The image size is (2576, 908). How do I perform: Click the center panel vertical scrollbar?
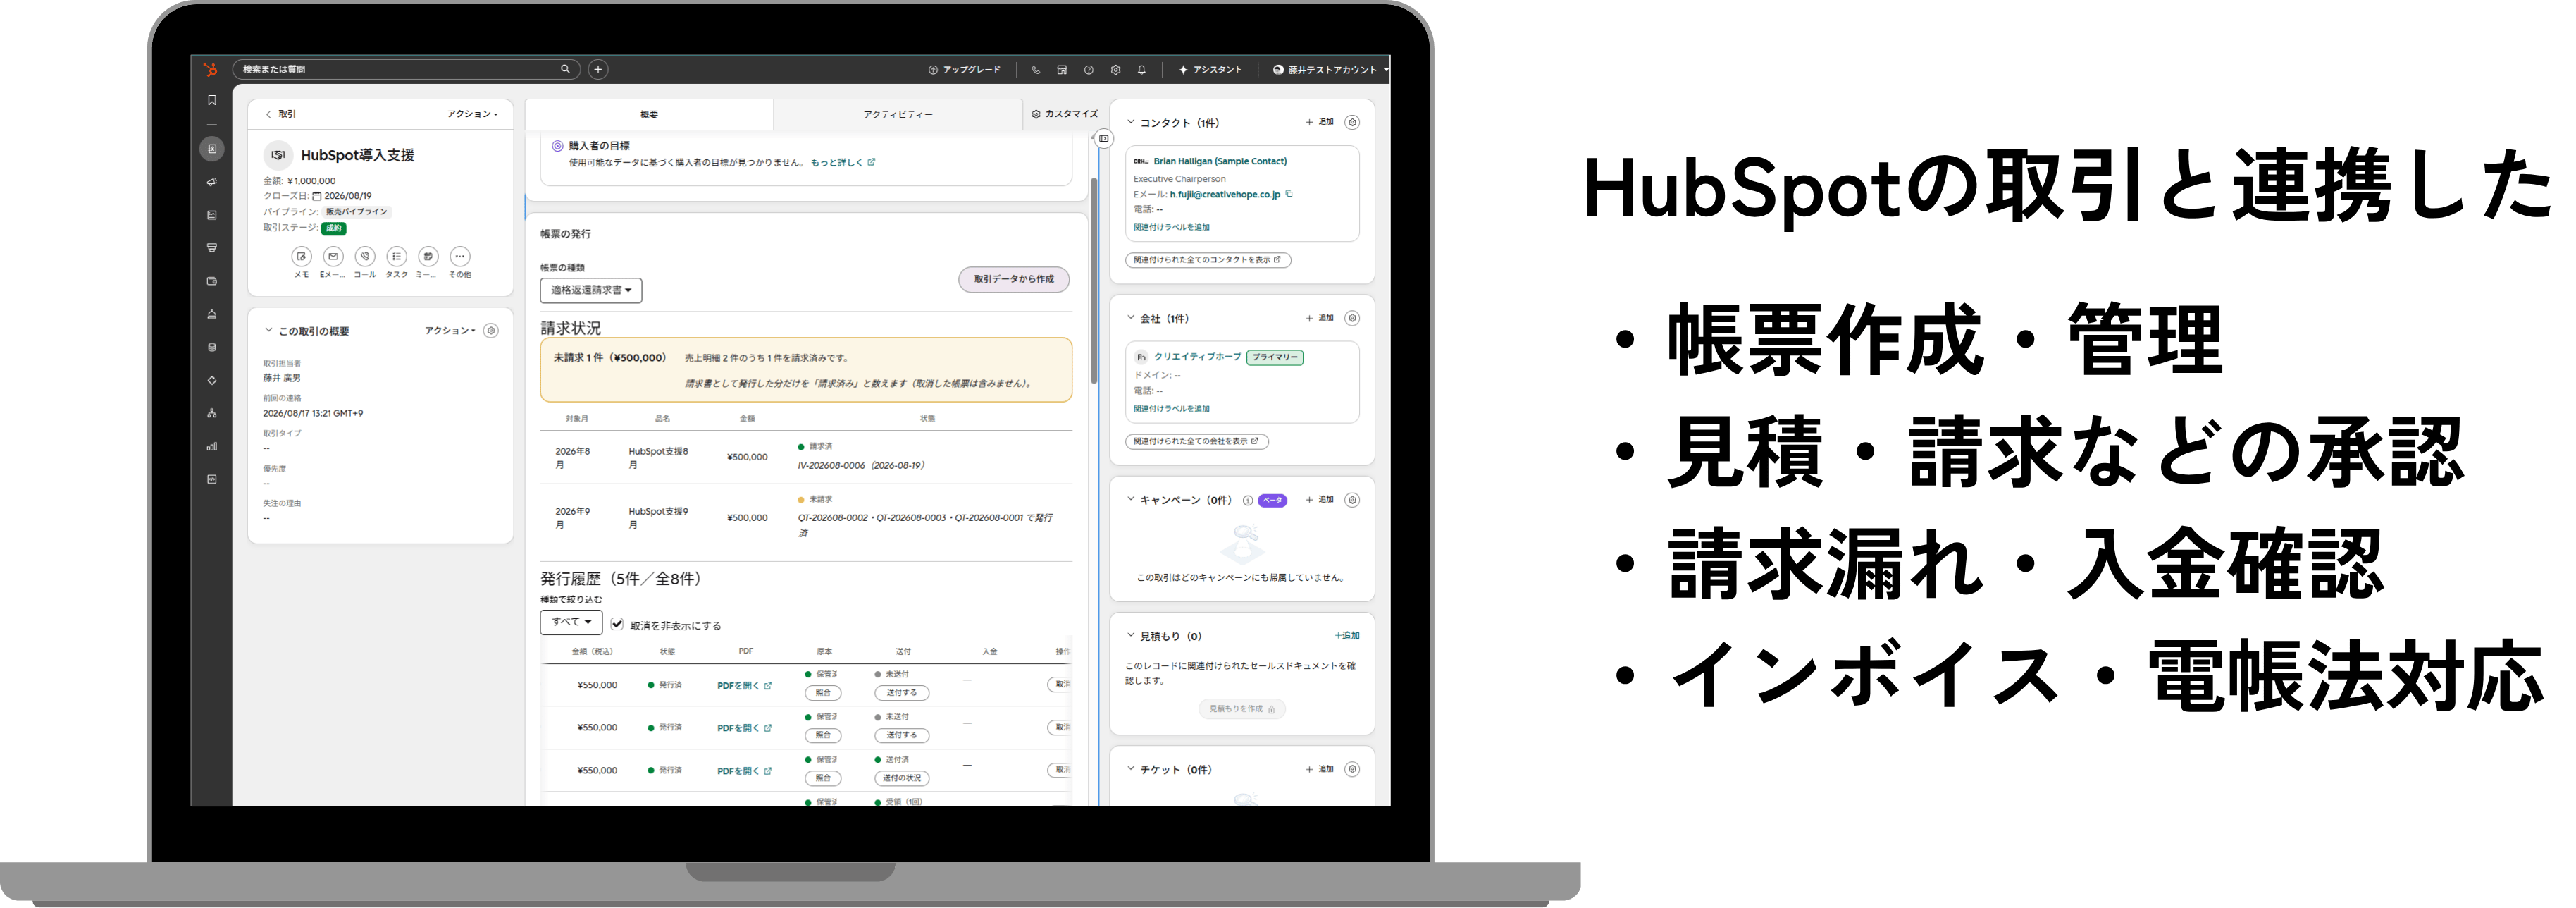1094,280
